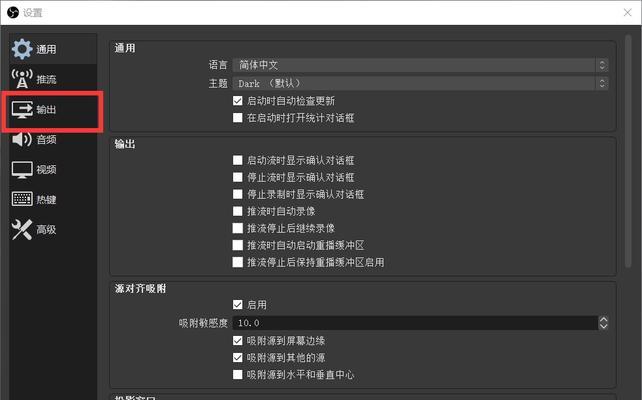Switch to the 热键 tab
This screenshot has height=400, width=642.
tap(53, 199)
